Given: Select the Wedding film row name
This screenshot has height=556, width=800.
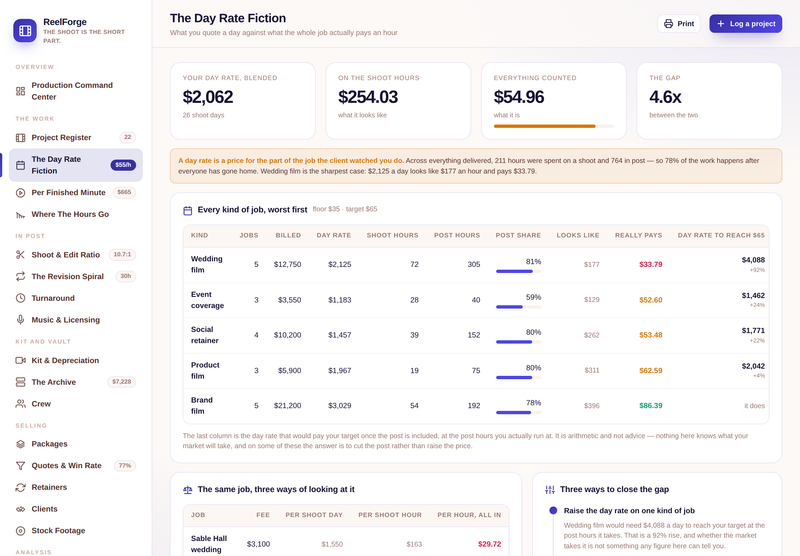Looking at the screenshot, I should [207, 264].
